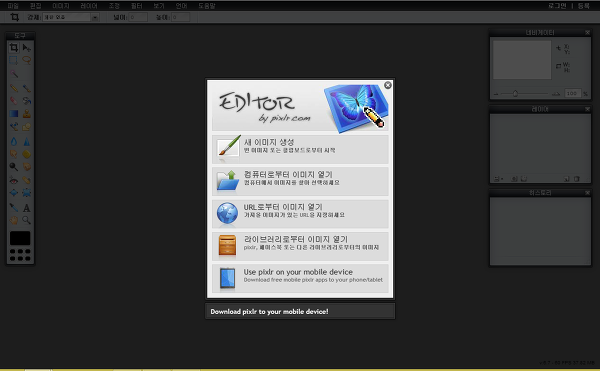Image resolution: width=600 pixels, height=371 pixels.
Task: Open the 이미지 (Image) menu
Action: [61, 6]
